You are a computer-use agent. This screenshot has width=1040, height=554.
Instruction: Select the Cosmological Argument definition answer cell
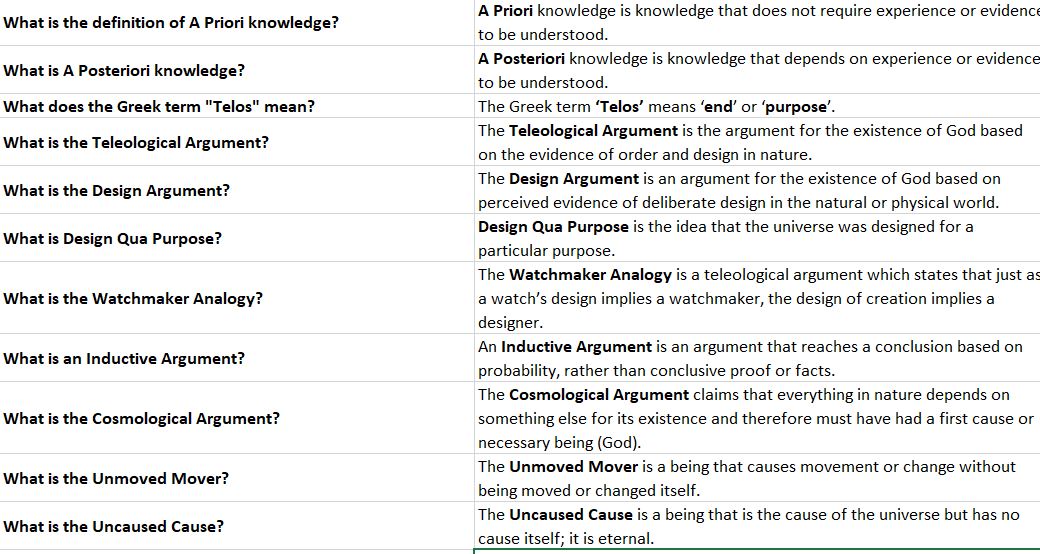[x=755, y=418]
